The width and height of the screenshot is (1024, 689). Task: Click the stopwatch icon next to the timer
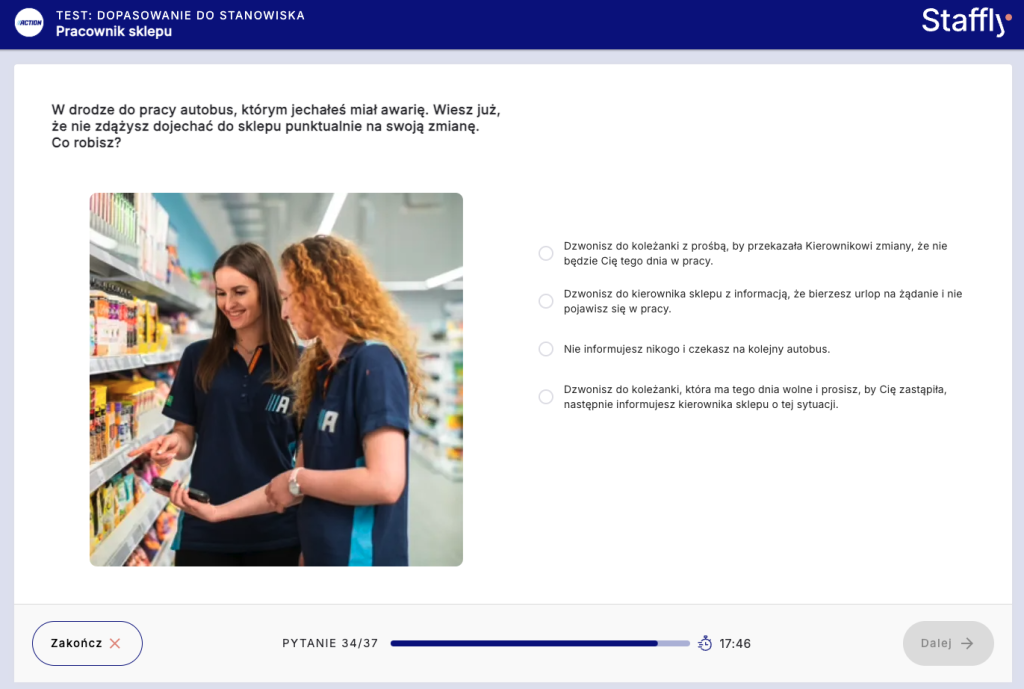[x=705, y=643]
